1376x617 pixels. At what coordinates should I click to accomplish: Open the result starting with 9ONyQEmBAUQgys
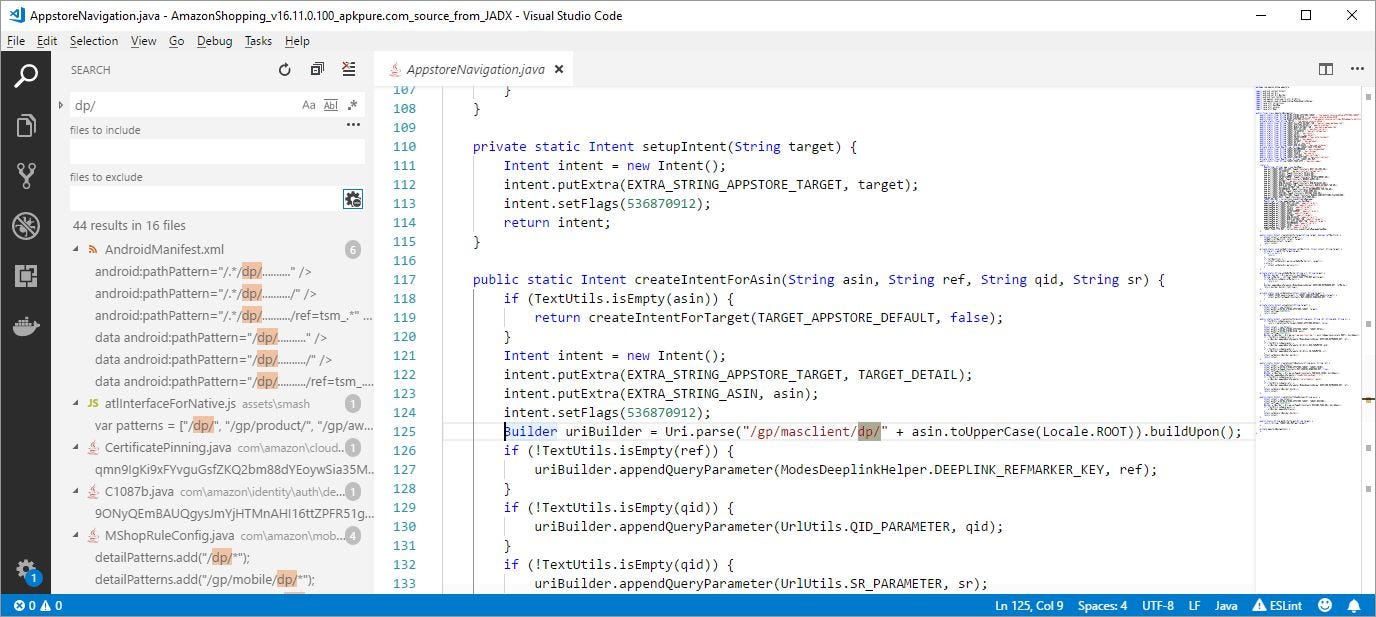click(x=234, y=514)
